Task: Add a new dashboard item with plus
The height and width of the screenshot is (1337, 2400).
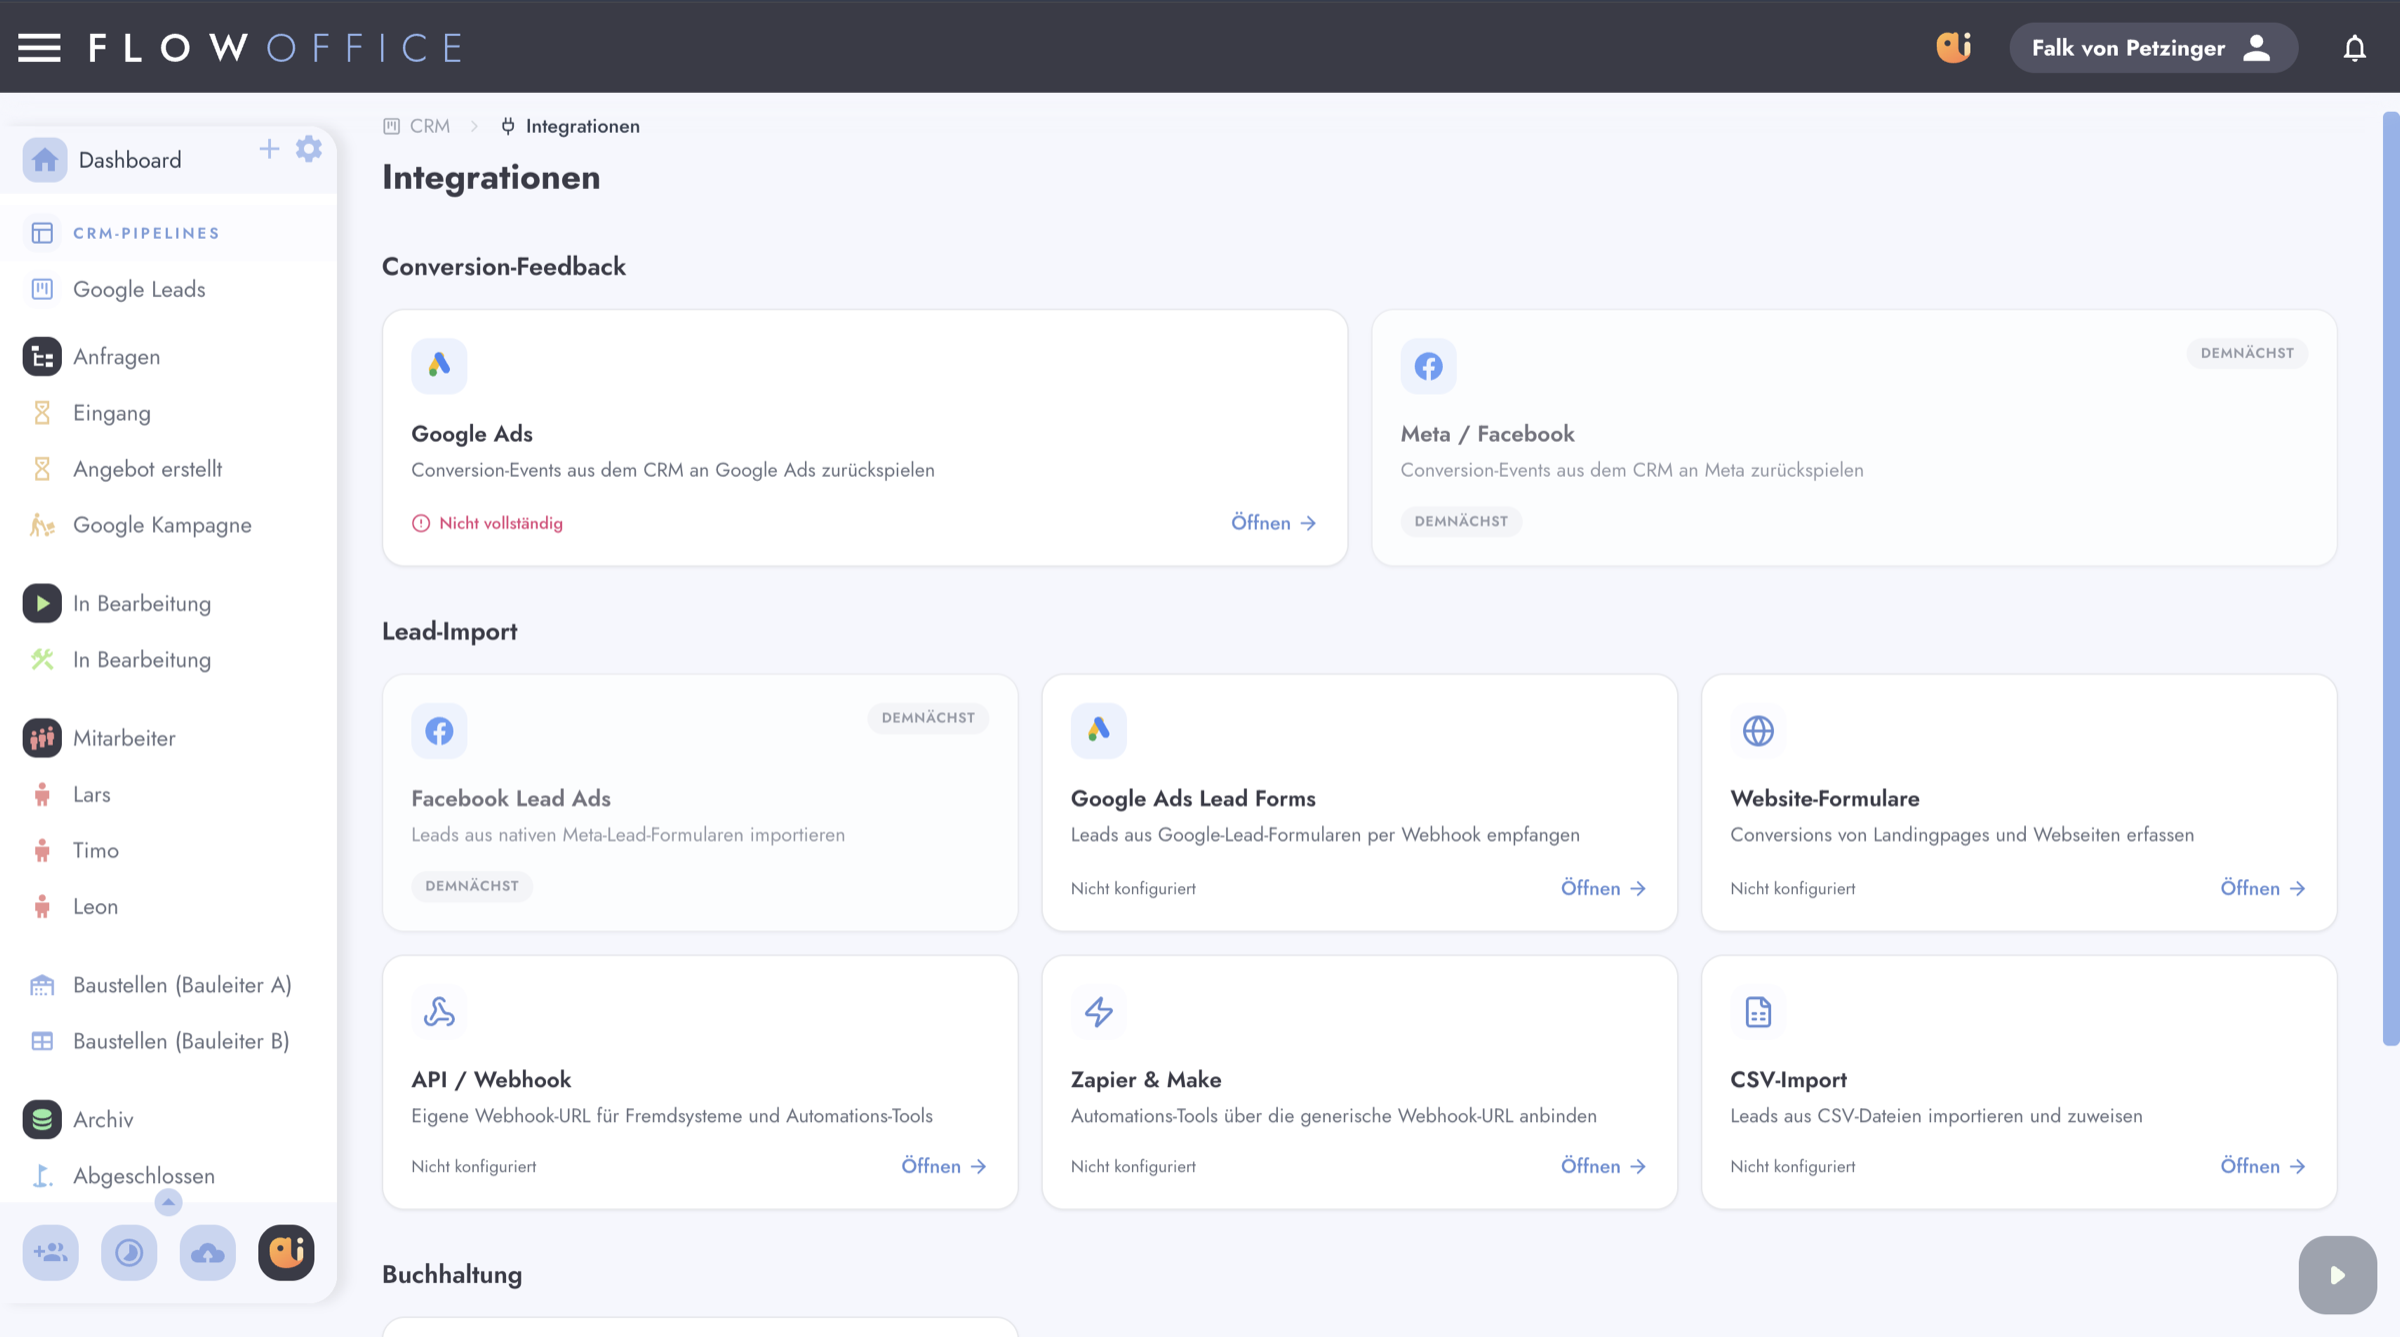Action: [269, 149]
